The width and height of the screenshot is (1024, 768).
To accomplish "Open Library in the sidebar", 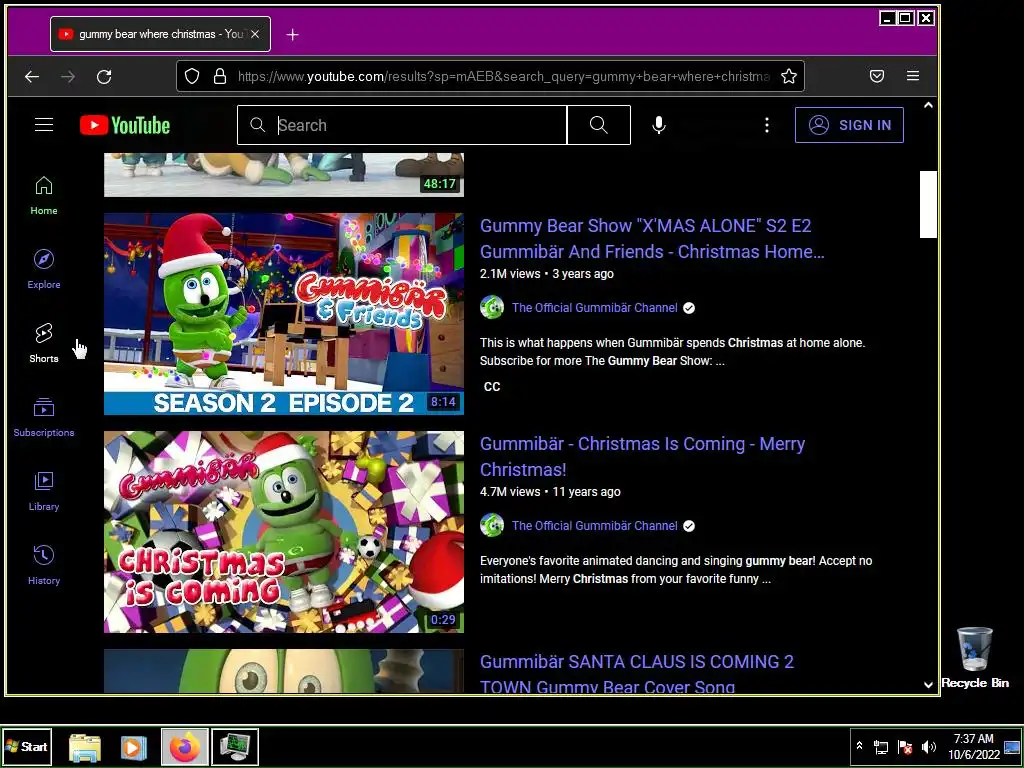I will tap(44, 490).
